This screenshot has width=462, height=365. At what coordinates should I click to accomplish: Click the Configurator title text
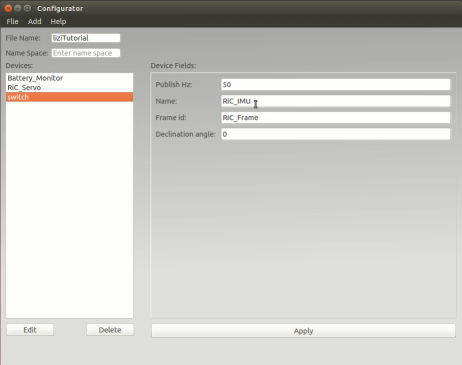point(60,8)
